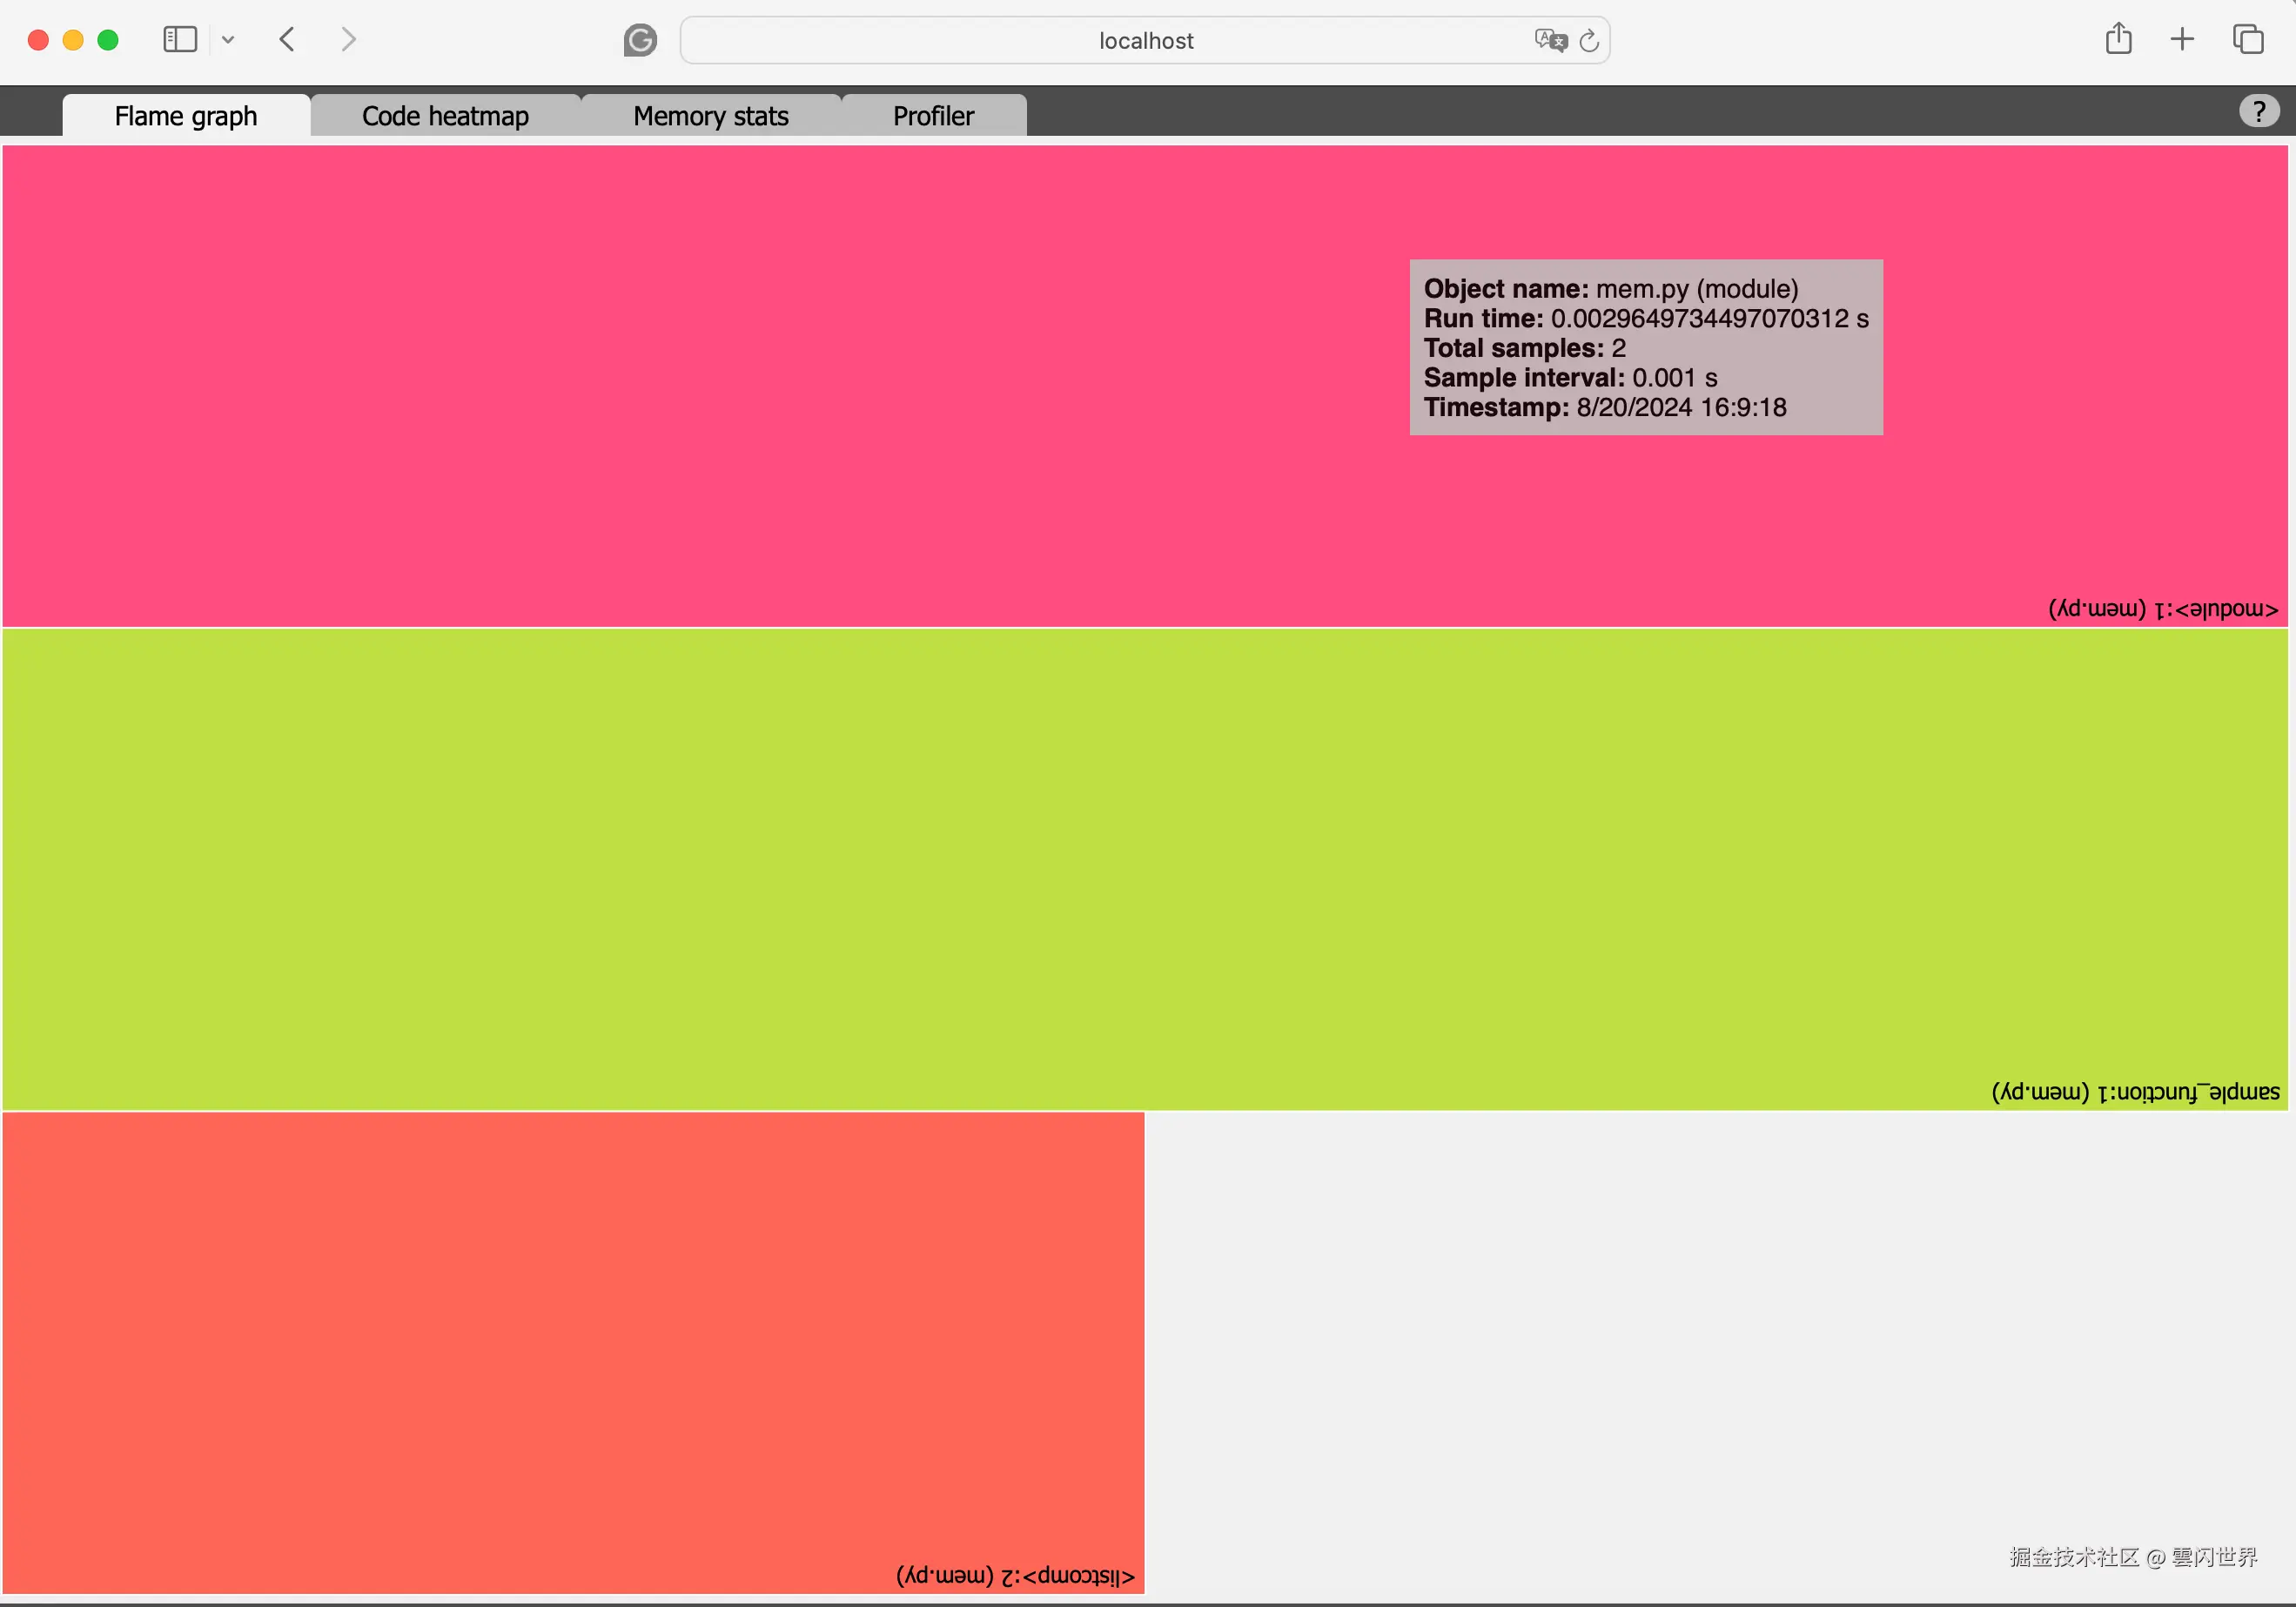Click the Grammarly extension icon

point(640,40)
